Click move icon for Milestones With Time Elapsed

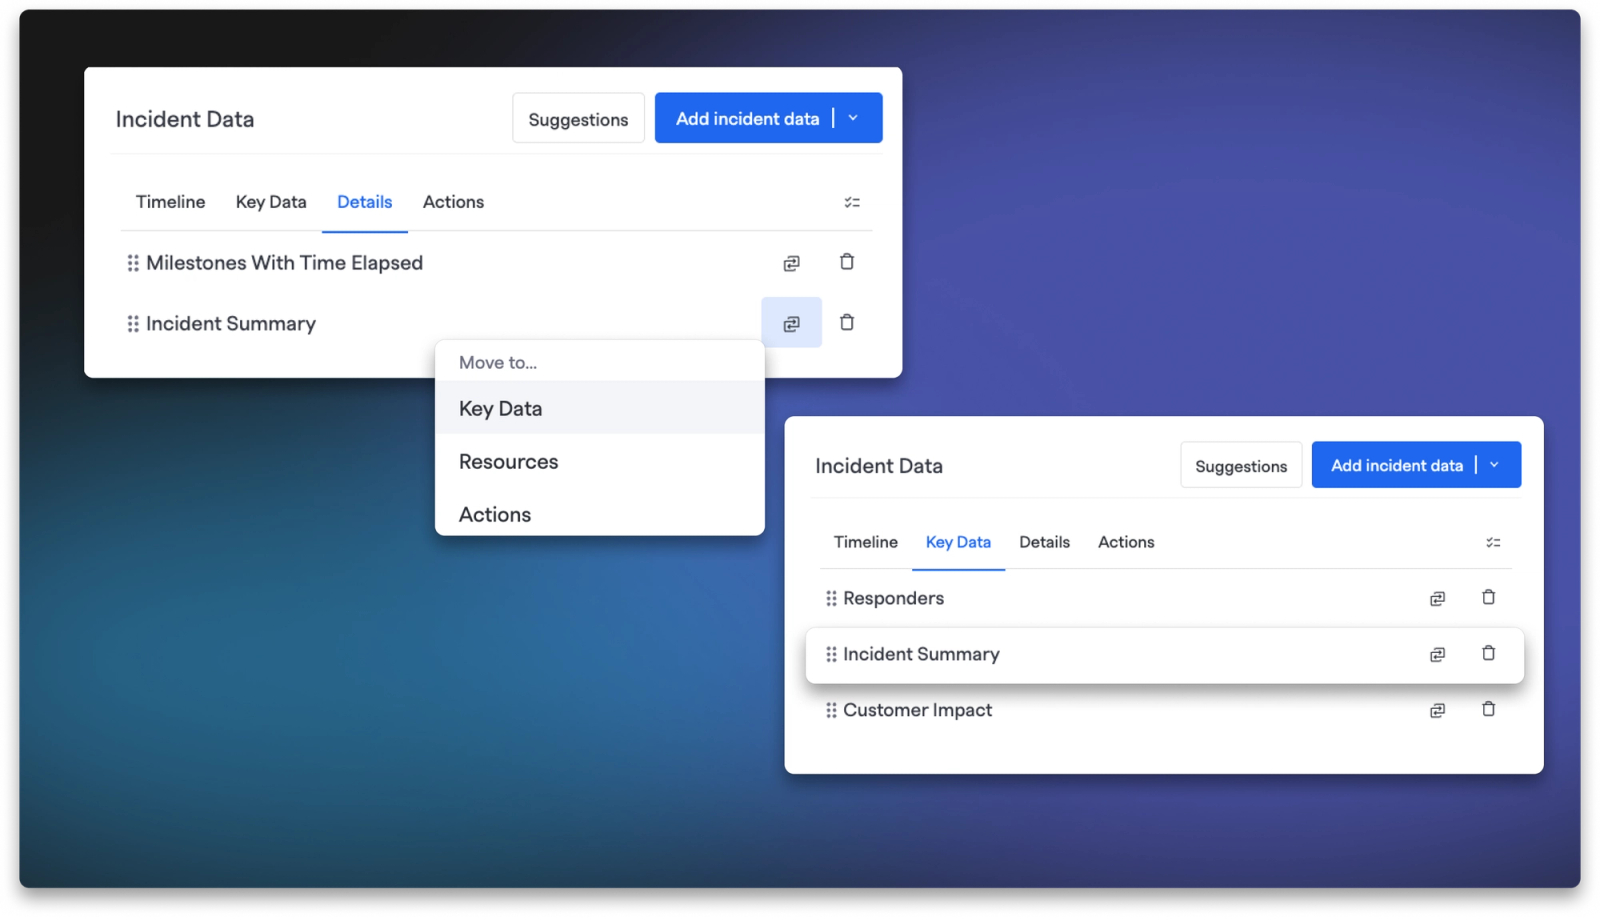click(791, 263)
